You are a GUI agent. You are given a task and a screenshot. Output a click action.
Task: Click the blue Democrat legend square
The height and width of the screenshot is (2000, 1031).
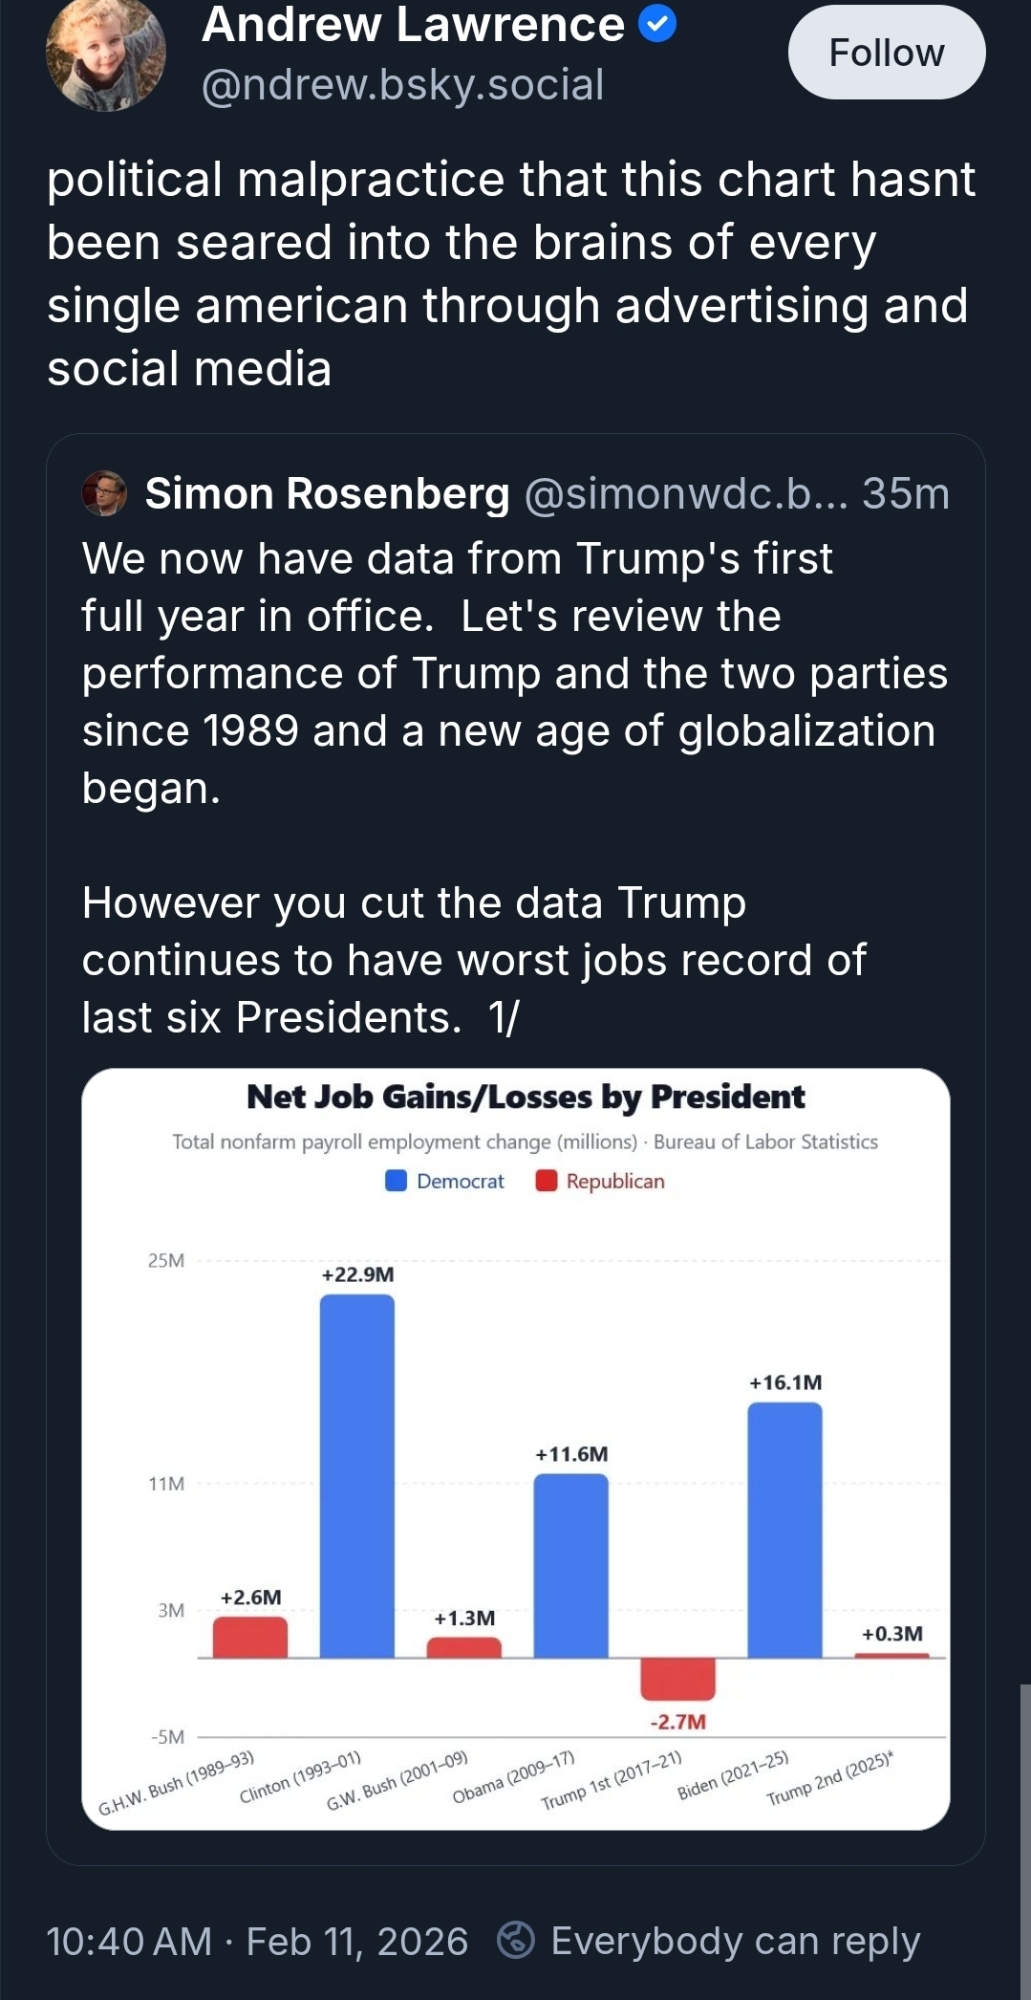click(x=396, y=1181)
